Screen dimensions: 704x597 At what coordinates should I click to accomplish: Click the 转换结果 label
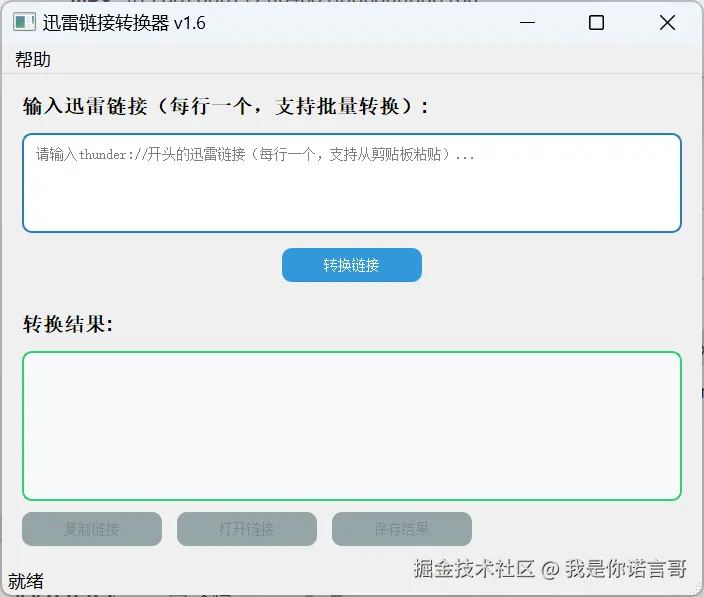tap(68, 324)
